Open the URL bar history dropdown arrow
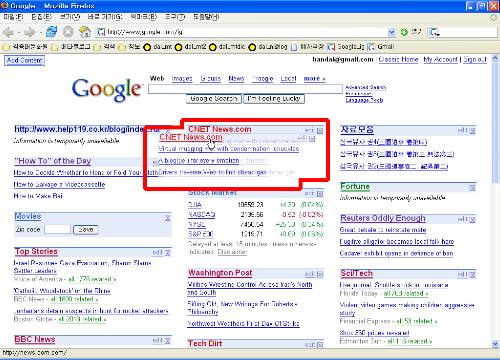This screenshot has height=360, width=500. click(x=392, y=32)
